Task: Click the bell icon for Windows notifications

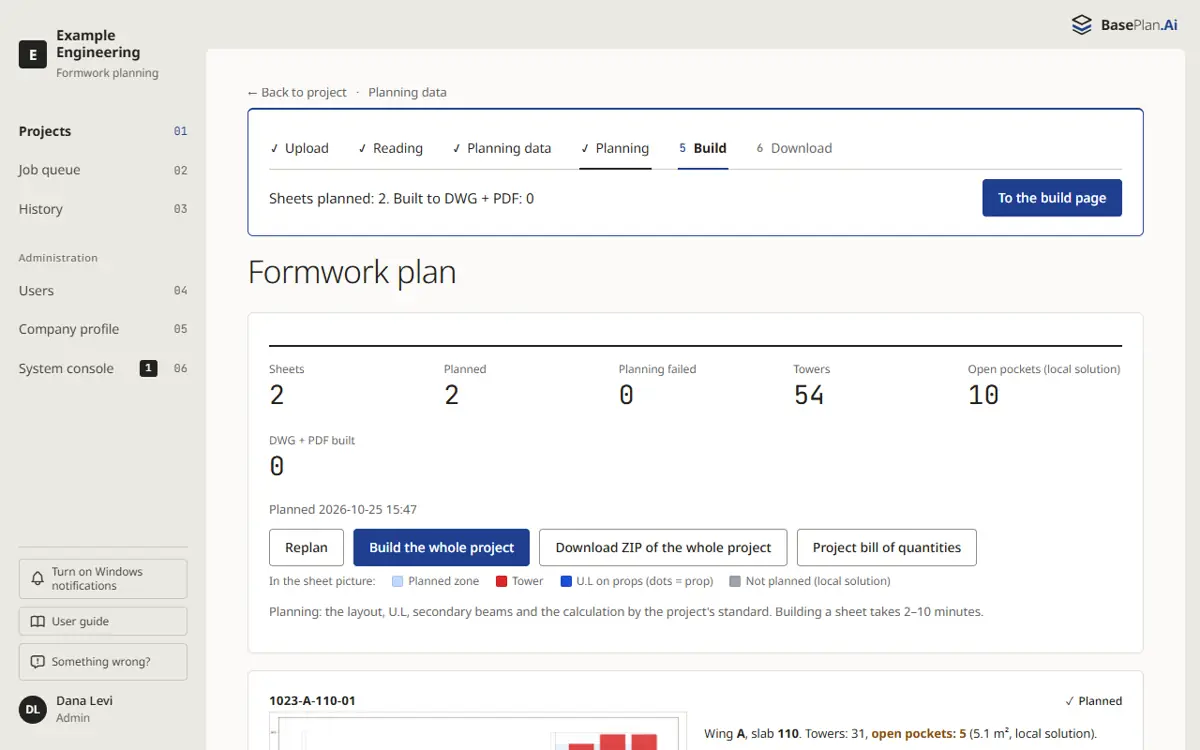Action: [x=38, y=579]
